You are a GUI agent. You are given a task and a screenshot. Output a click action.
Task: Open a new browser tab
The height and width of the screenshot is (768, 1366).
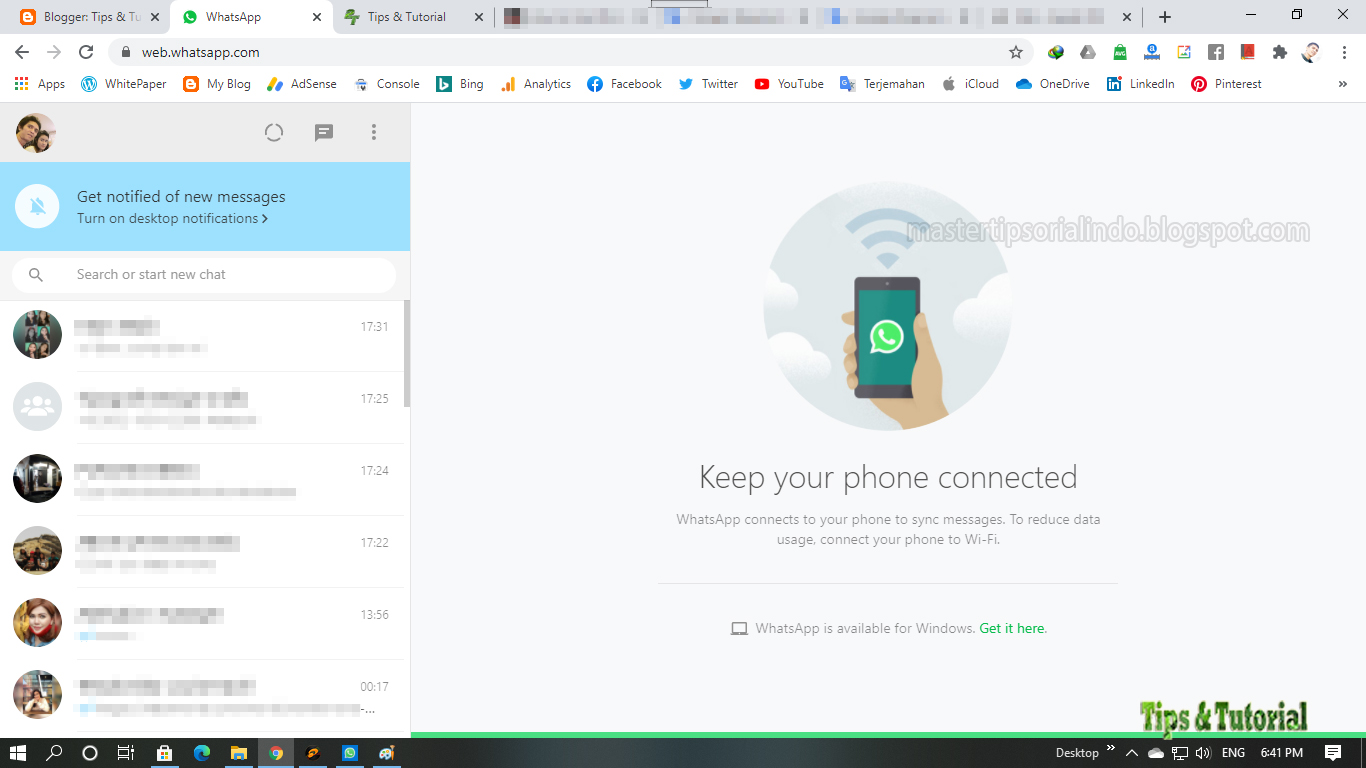(x=1165, y=17)
